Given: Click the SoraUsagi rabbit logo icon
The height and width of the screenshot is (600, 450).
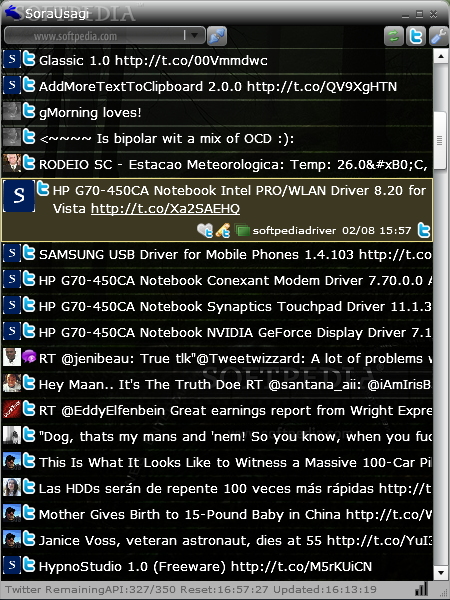Looking at the screenshot, I should (x=13, y=12).
